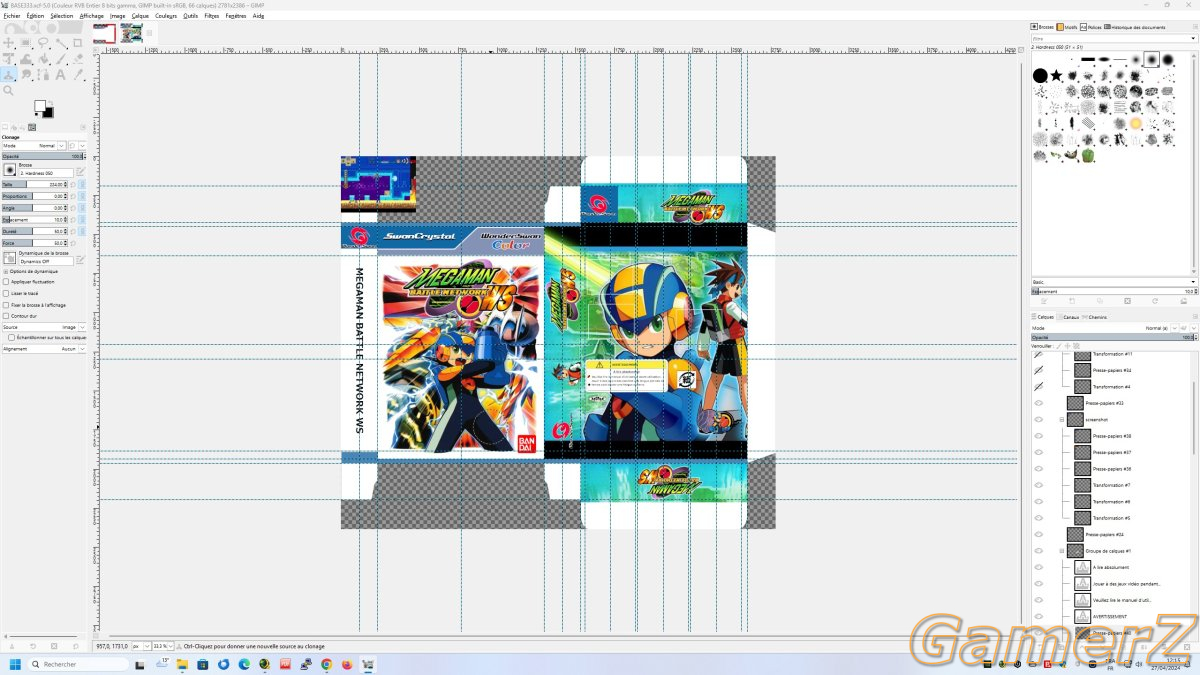Select the Zoom magnifier tool

click(9, 91)
